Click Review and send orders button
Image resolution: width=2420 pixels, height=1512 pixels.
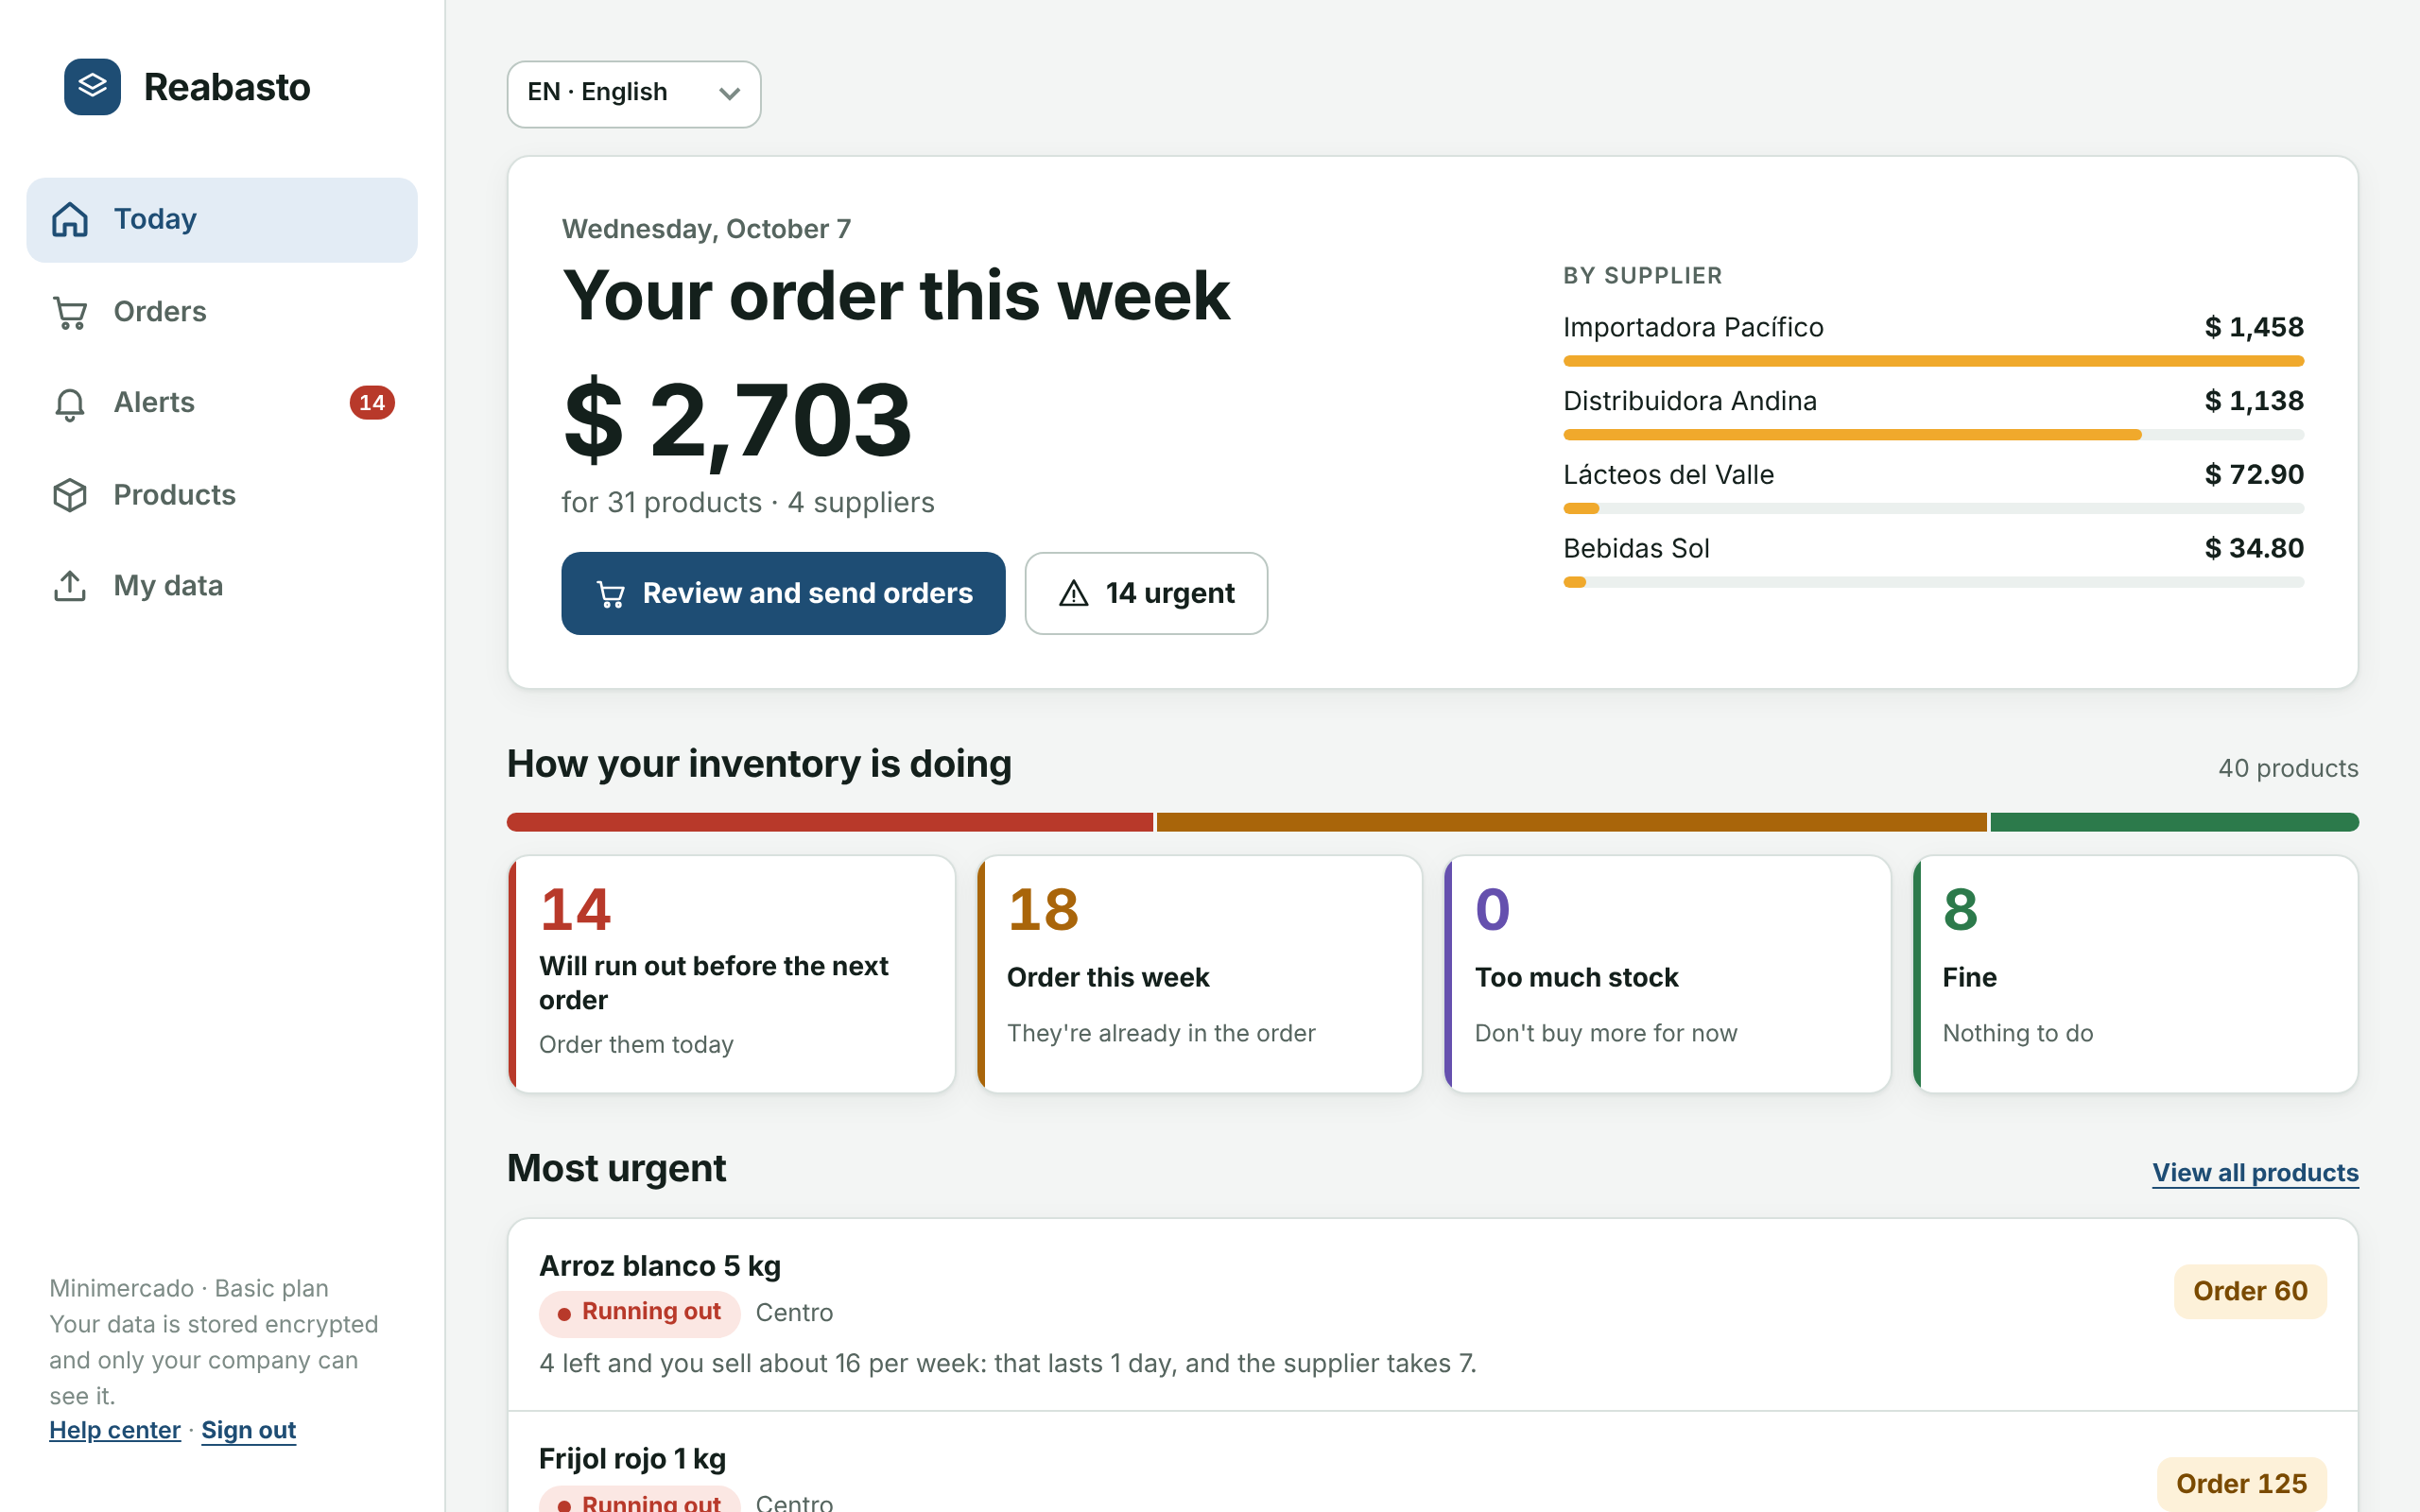coord(783,594)
